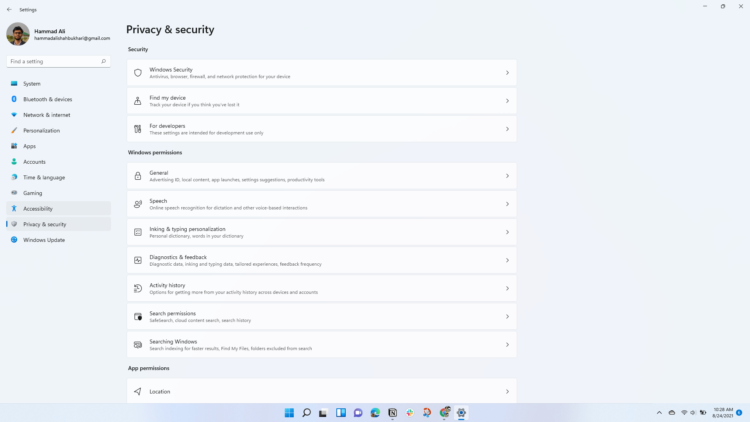750x422 pixels.
Task: Open taskbar Search magnifier
Action: coord(307,412)
